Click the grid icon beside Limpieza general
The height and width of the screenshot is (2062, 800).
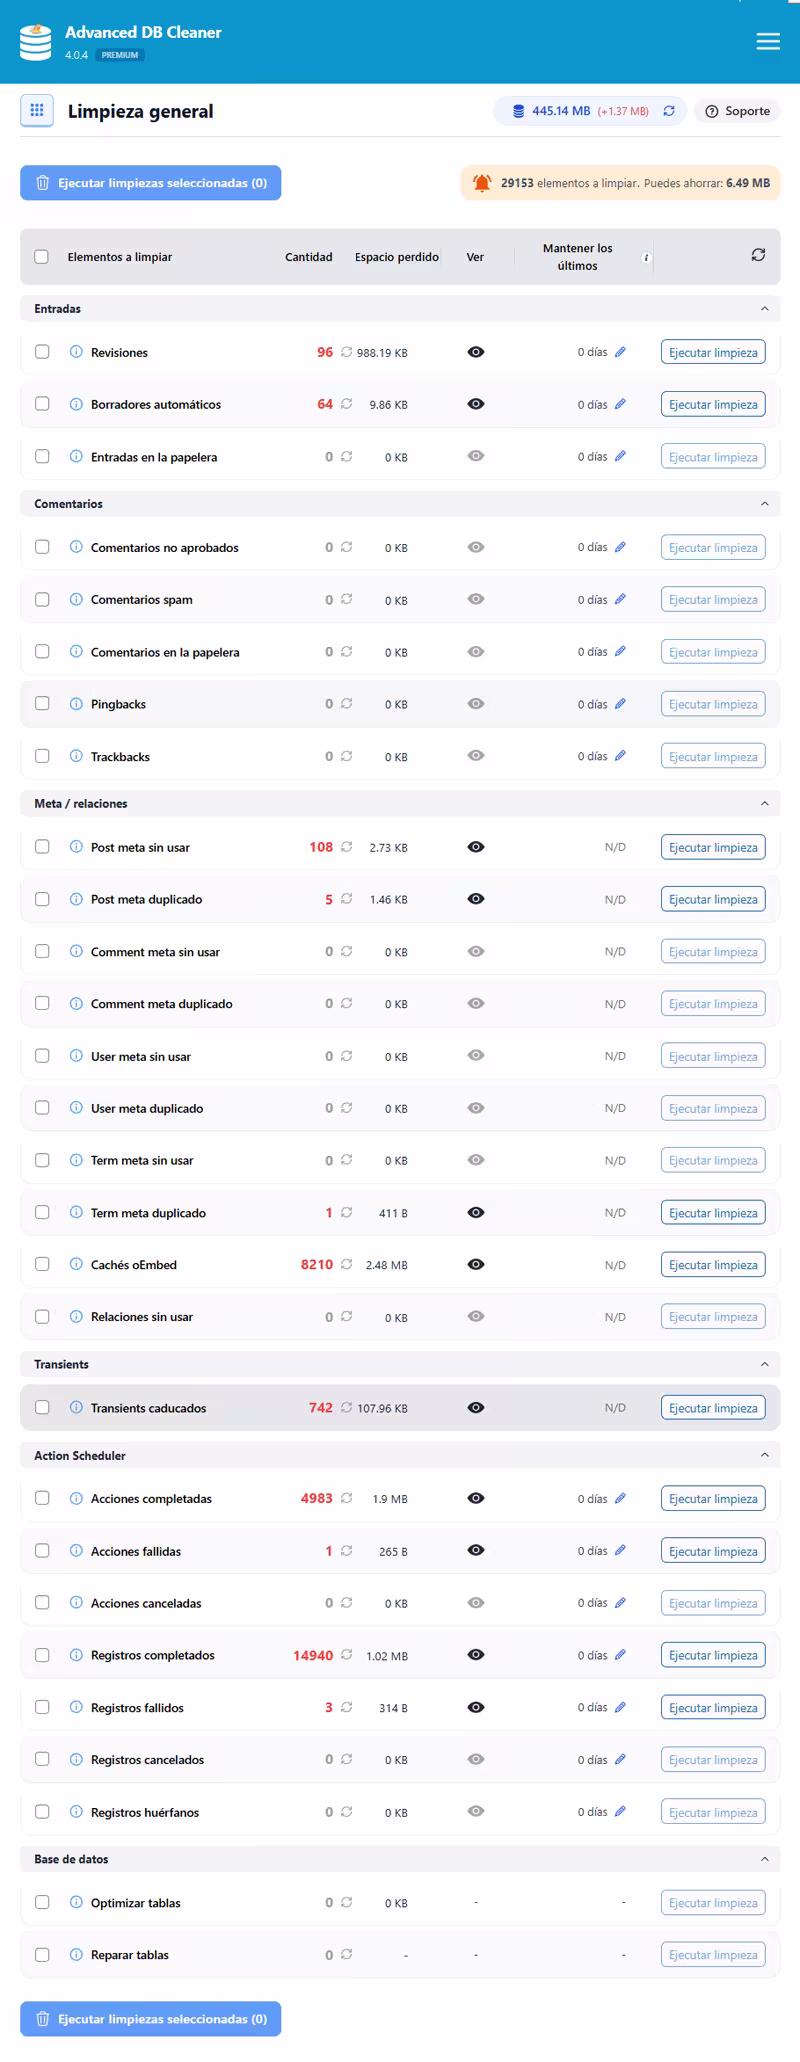tap(36, 111)
